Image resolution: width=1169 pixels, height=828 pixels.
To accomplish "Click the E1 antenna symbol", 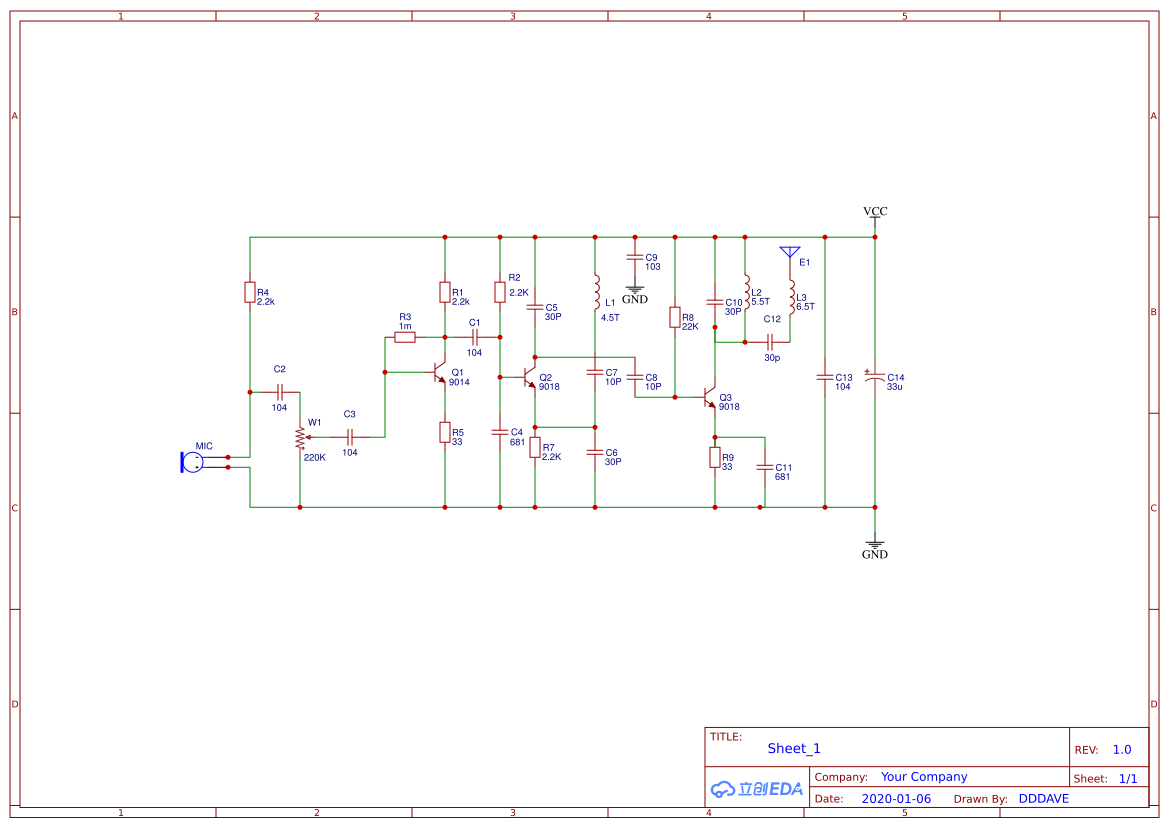I will pos(790,253).
